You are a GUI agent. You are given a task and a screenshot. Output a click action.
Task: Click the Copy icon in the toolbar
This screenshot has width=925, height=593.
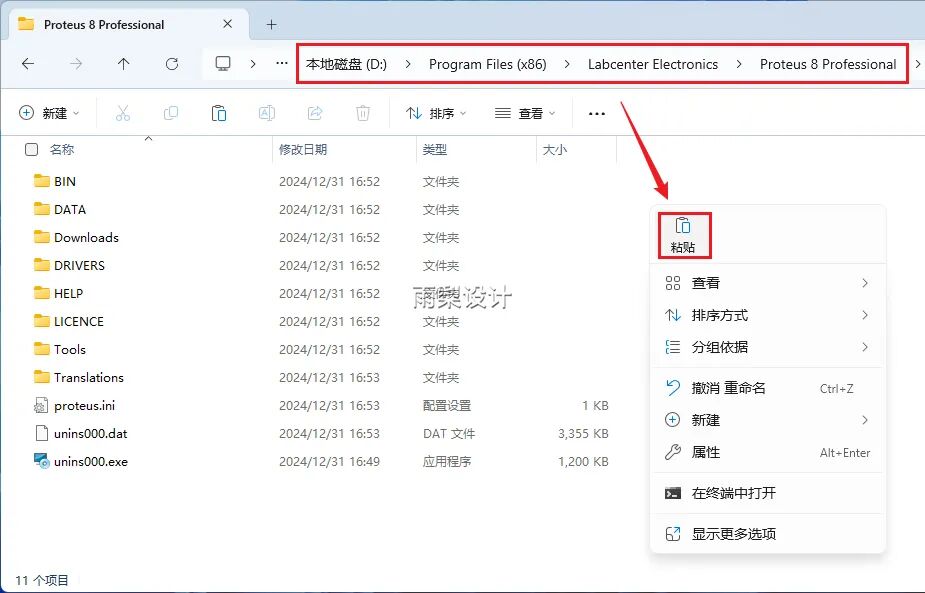coord(170,112)
